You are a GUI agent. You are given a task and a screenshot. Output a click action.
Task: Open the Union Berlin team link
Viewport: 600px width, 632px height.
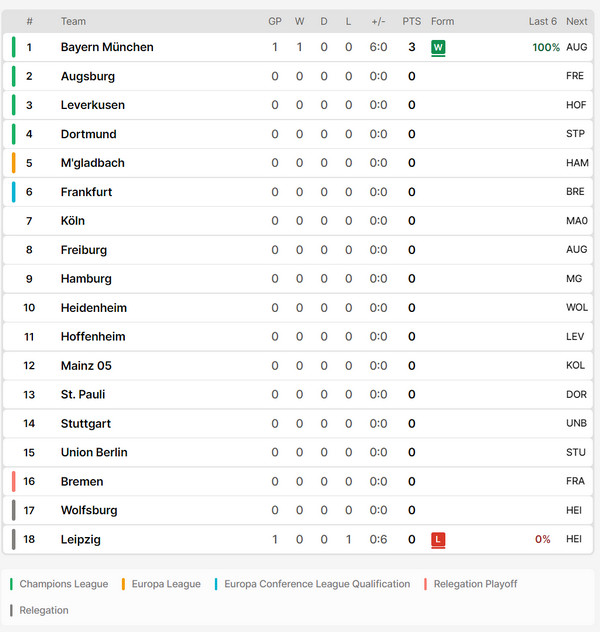coord(94,452)
